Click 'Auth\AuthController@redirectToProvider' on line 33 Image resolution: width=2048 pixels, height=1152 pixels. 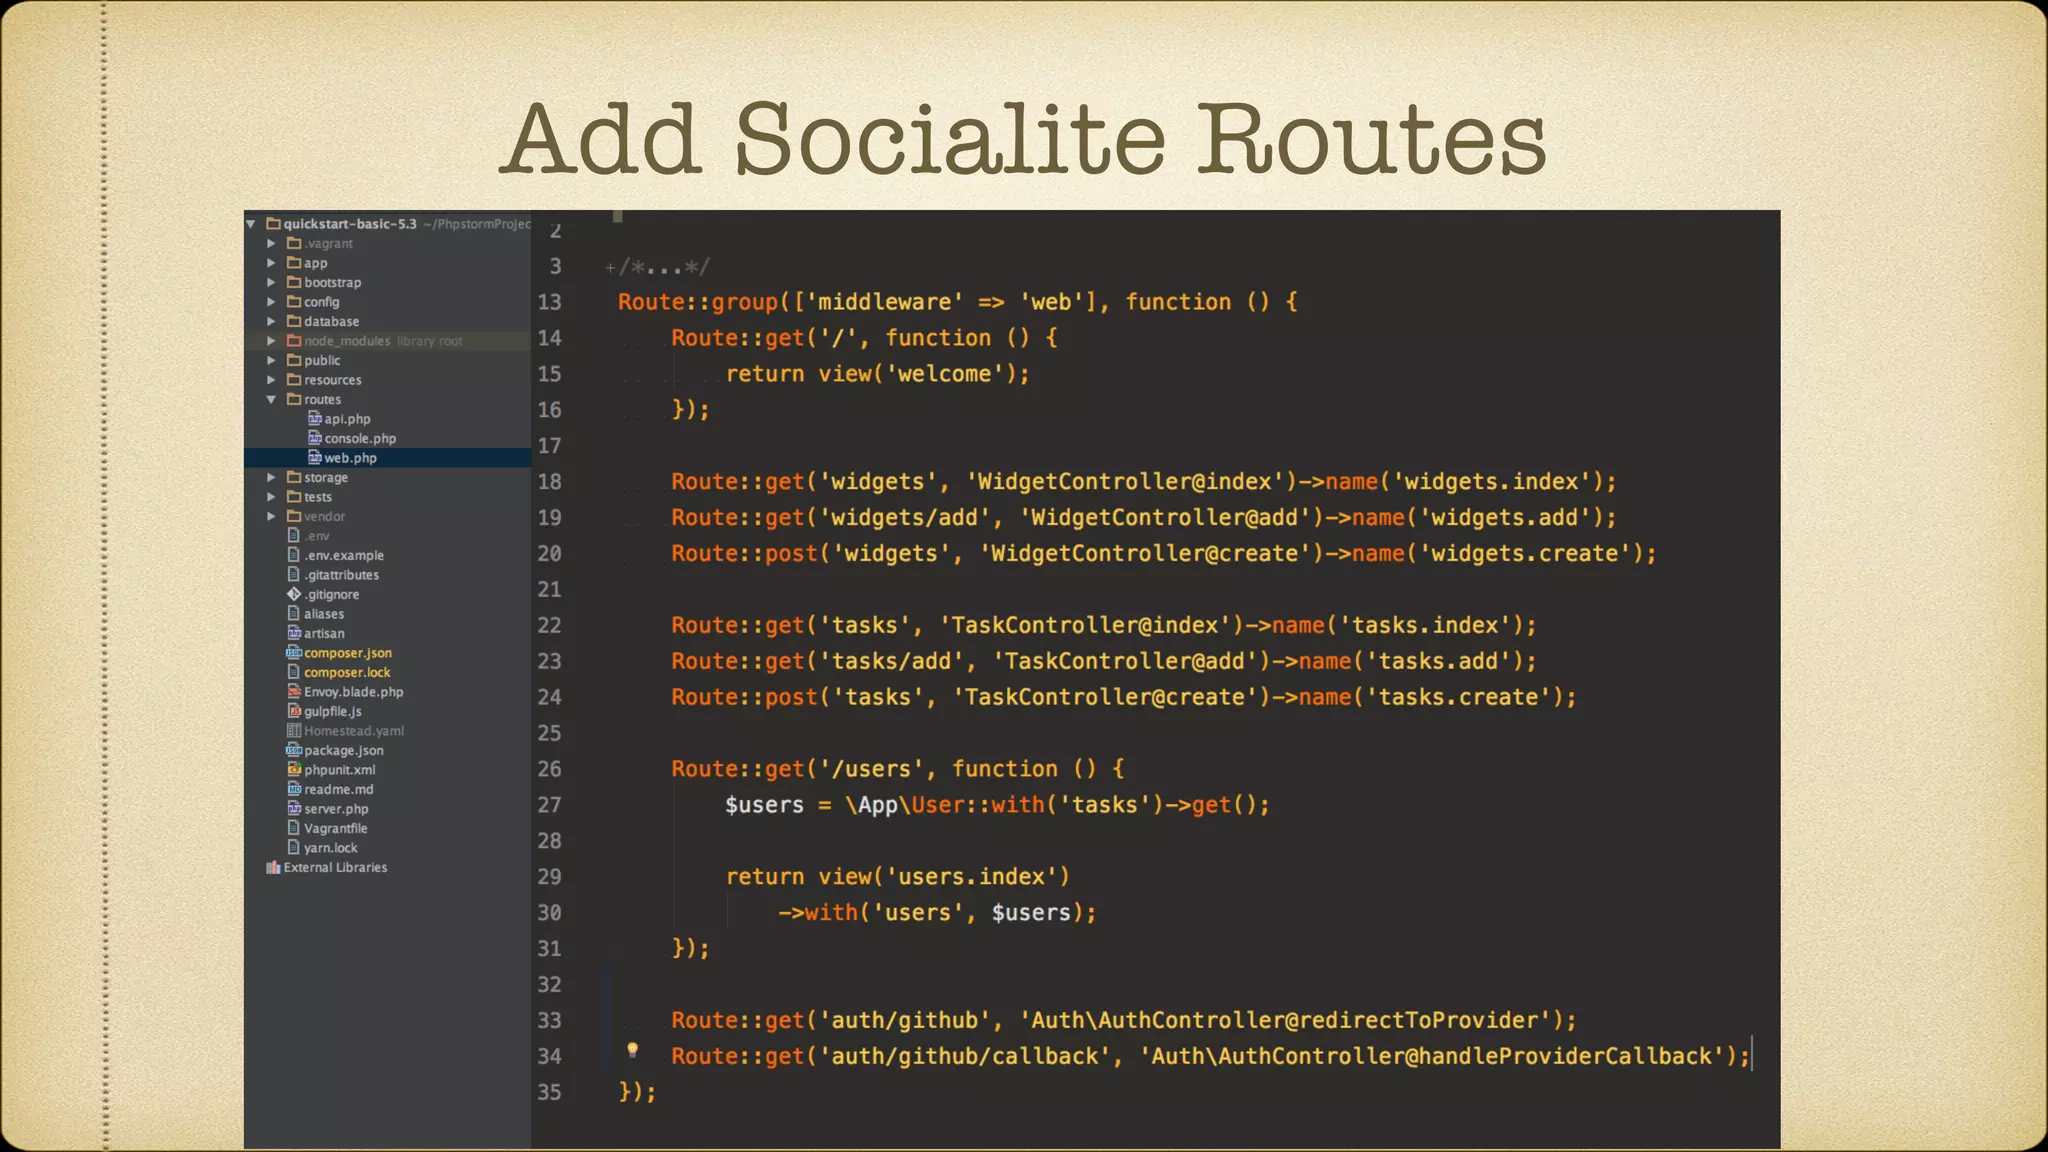pyautogui.click(x=1285, y=1021)
